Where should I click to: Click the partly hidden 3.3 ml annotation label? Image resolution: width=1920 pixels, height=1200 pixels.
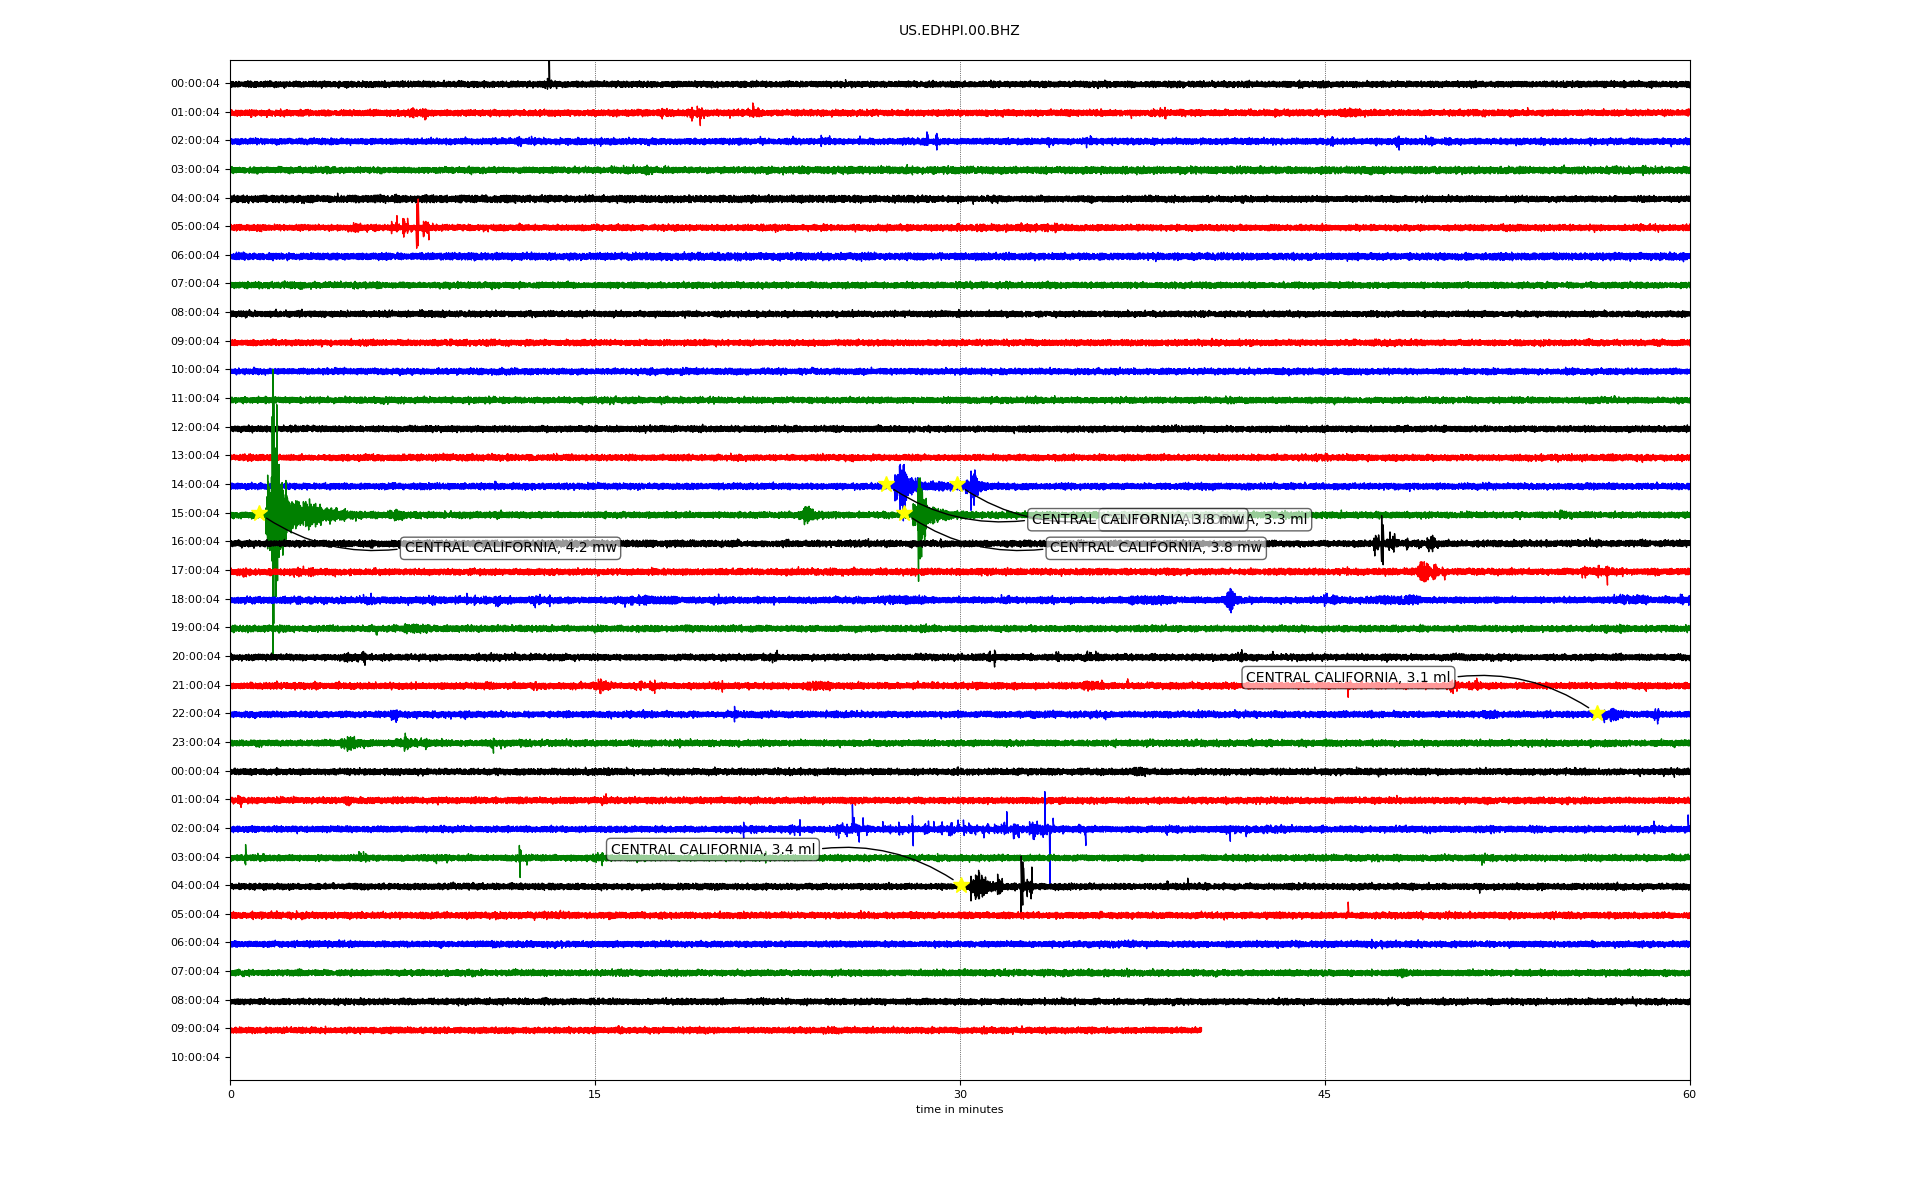[1282, 519]
